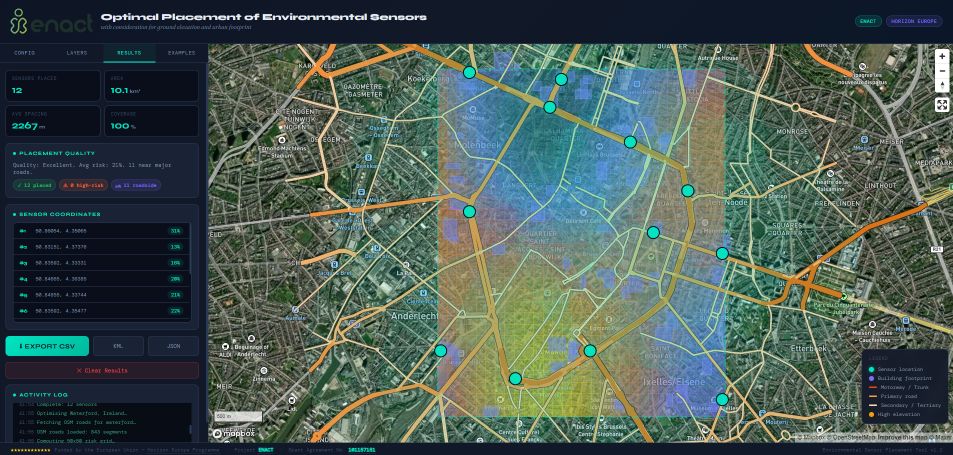Export results as JSON
This screenshot has width=953, height=455.
(x=173, y=346)
